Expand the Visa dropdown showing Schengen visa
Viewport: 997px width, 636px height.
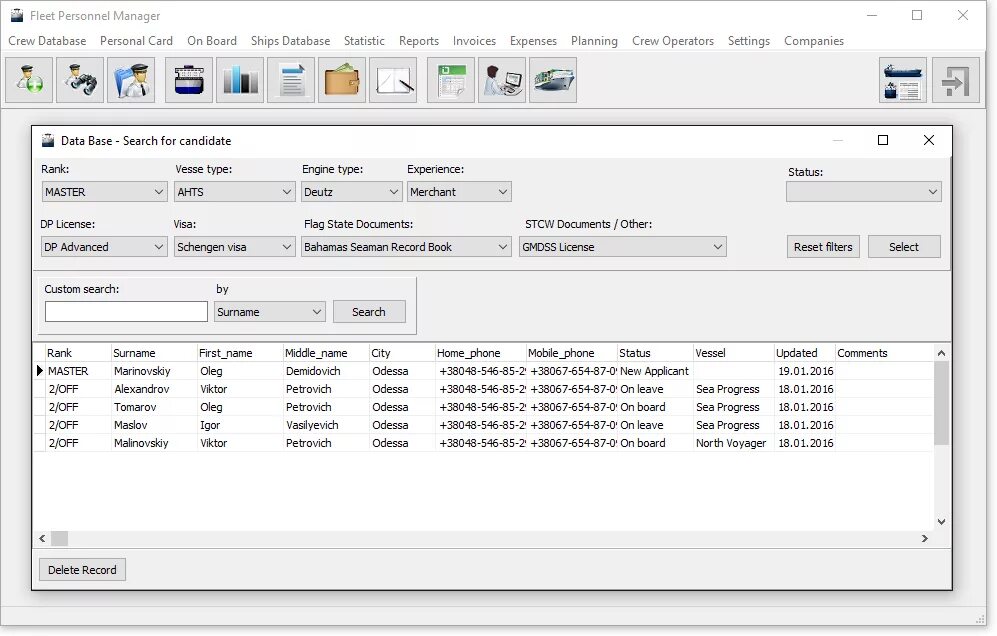point(234,247)
